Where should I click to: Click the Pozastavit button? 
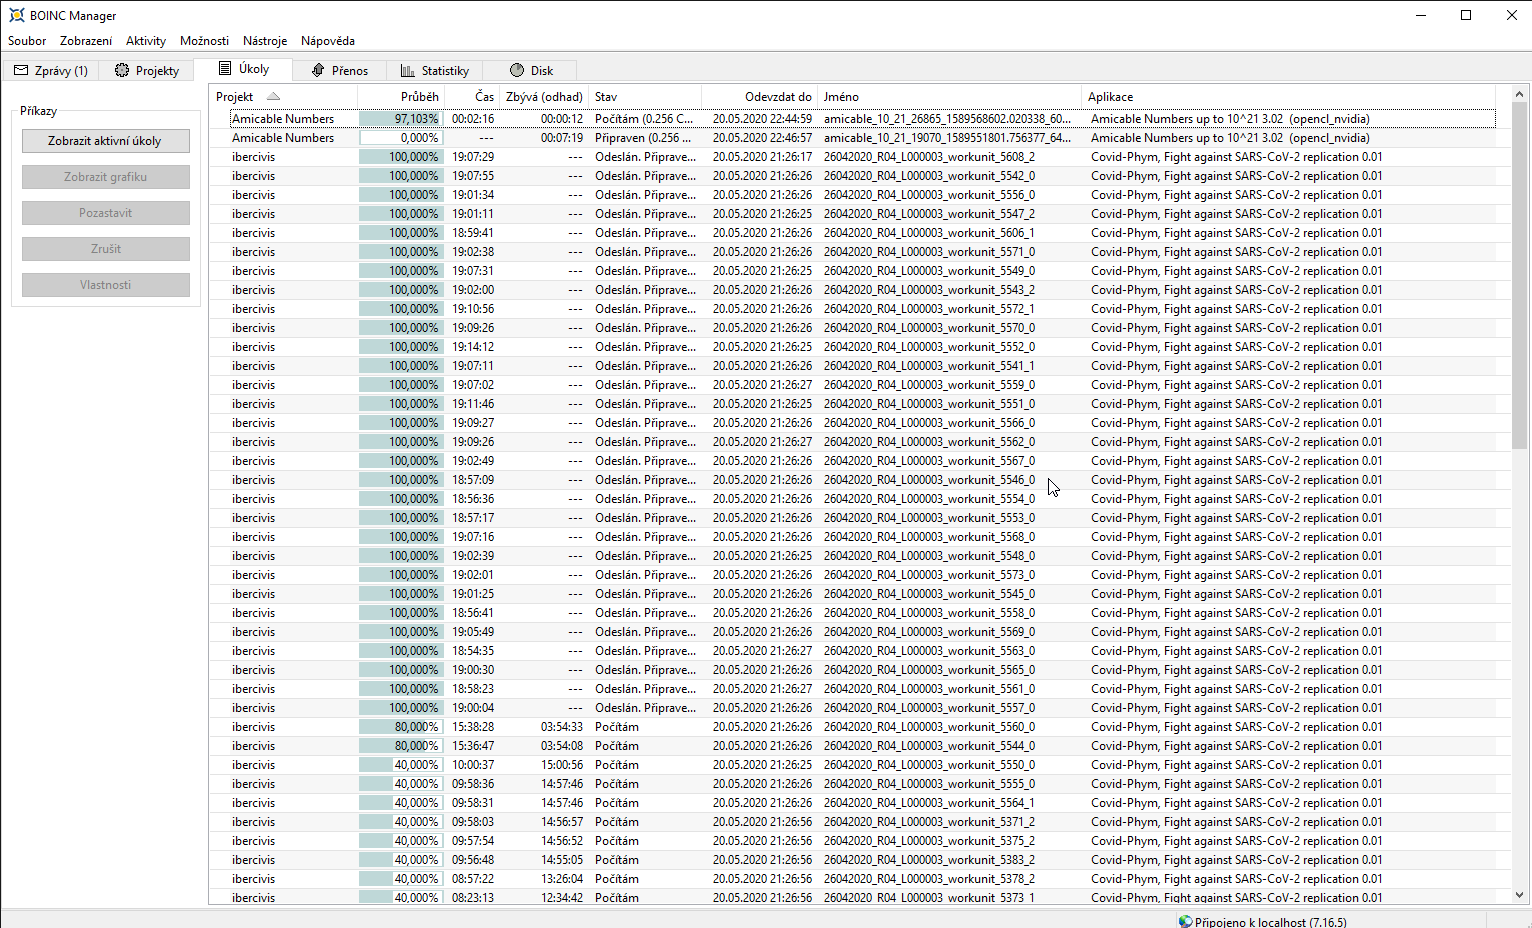106,213
